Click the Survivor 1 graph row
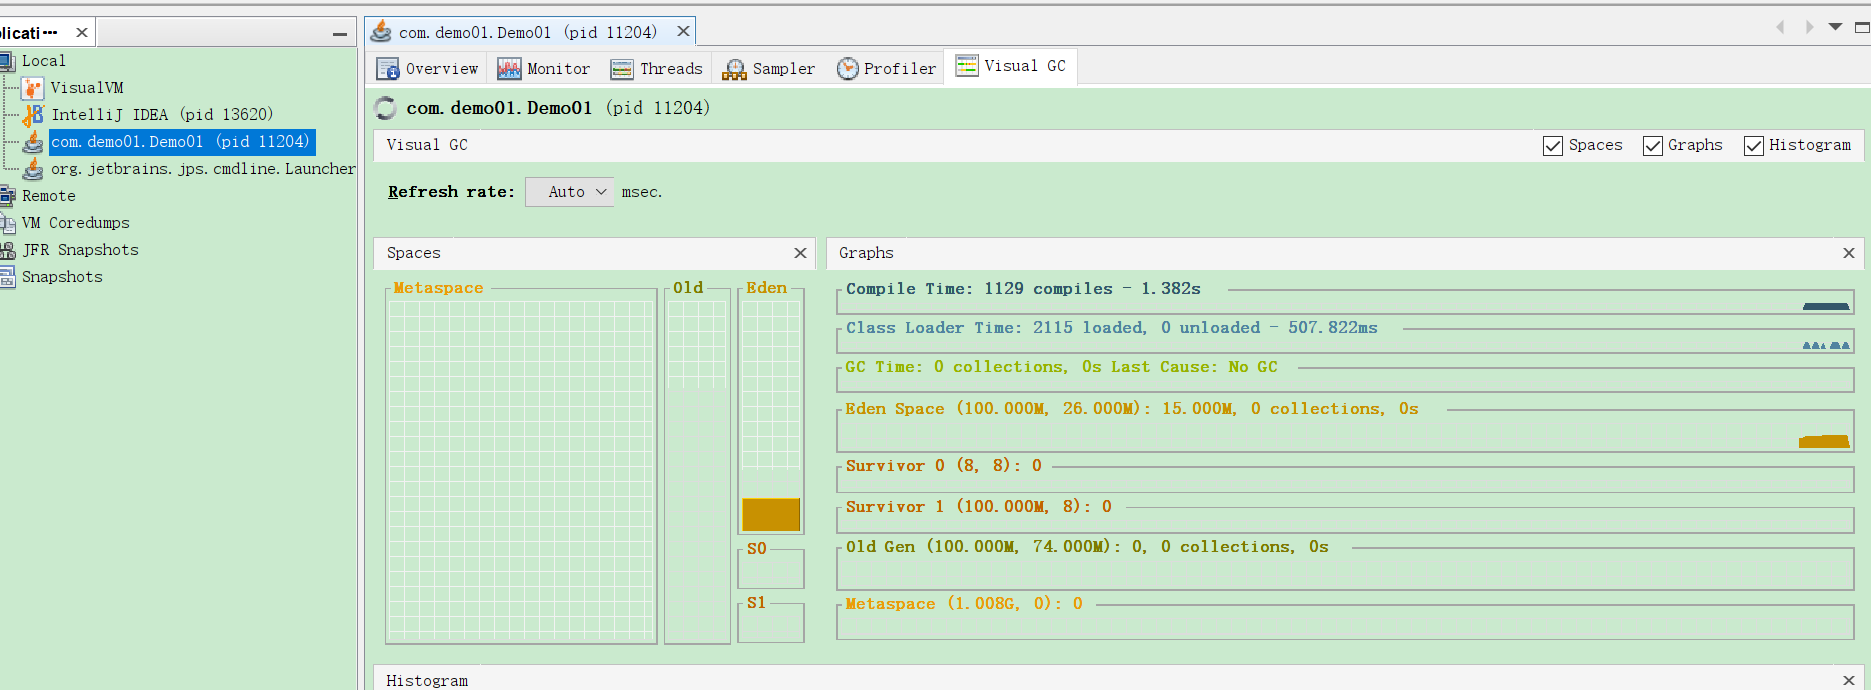The height and width of the screenshot is (690, 1871). coord(1345,518)
